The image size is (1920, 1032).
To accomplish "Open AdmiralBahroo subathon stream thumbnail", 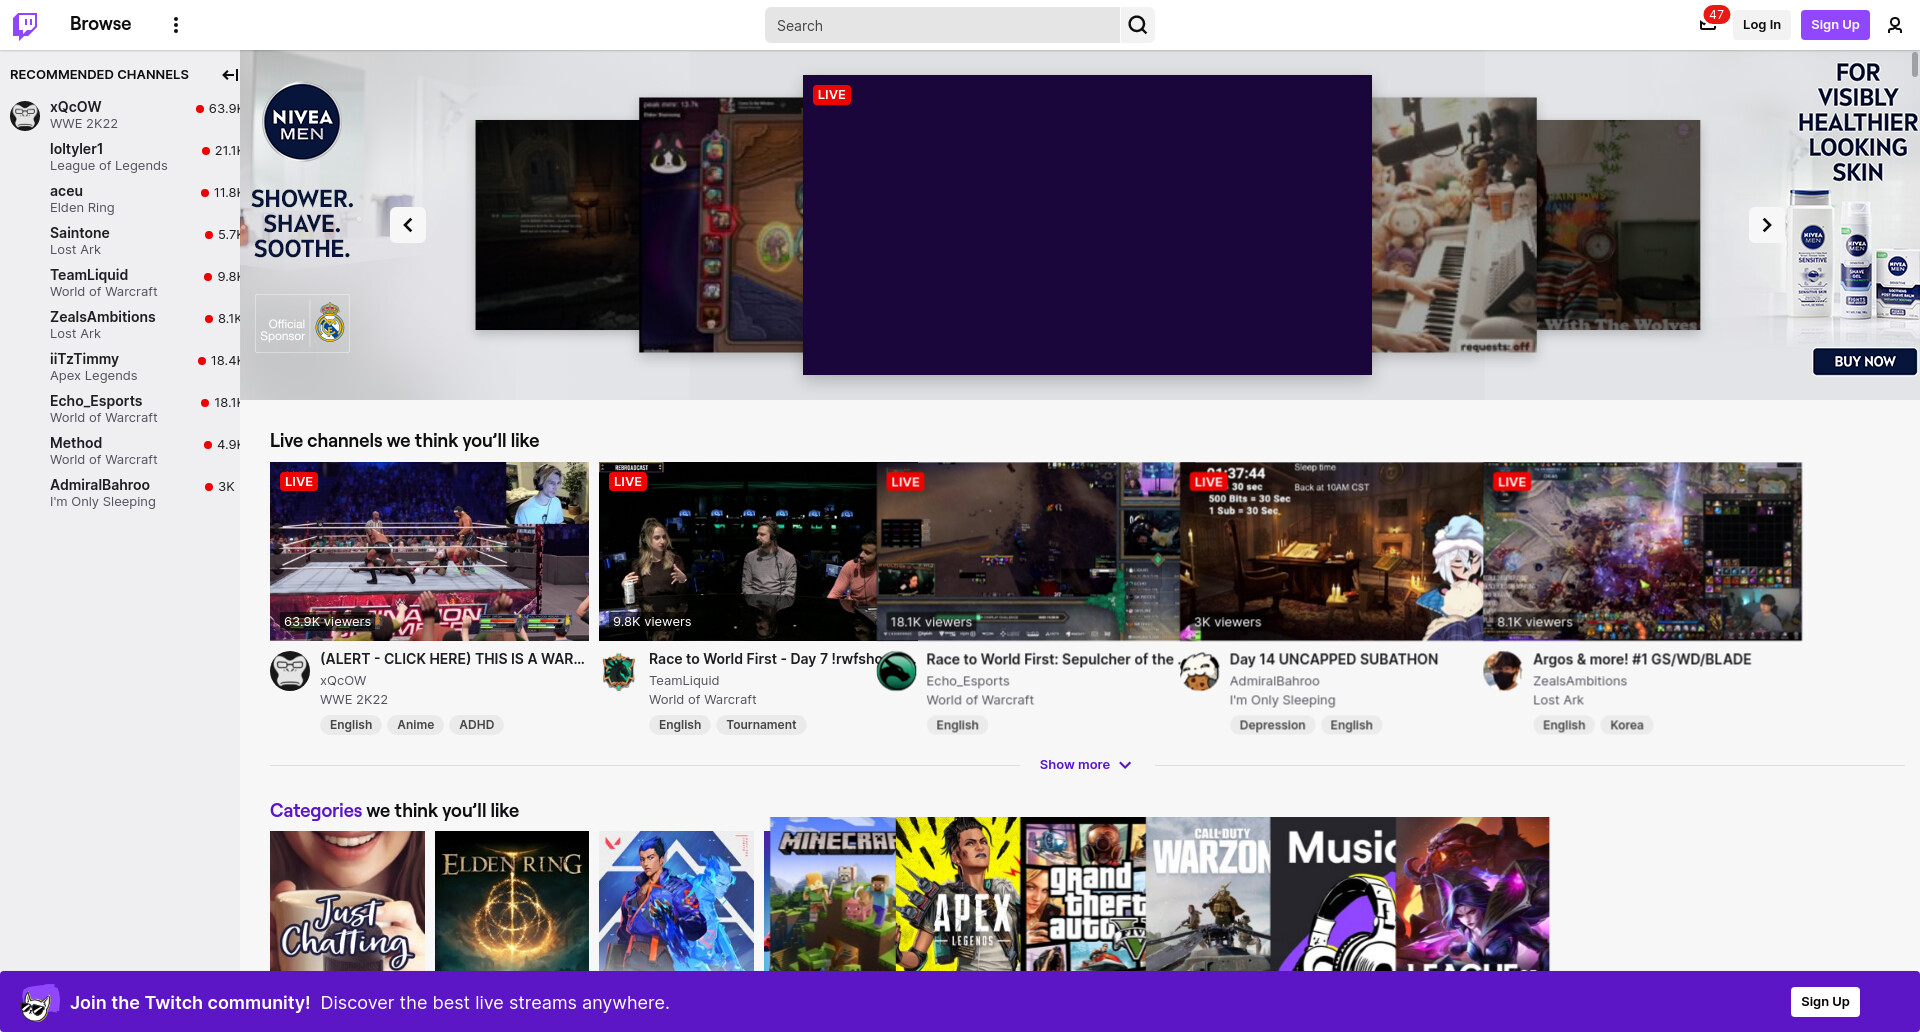I will (x=1332, y=551).
